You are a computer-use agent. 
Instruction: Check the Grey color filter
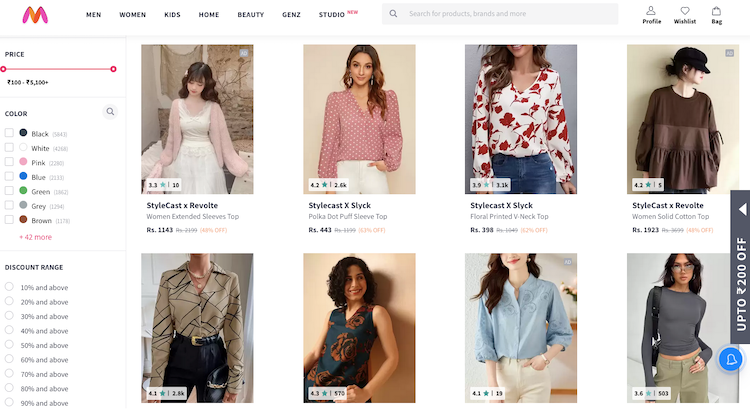9,205
